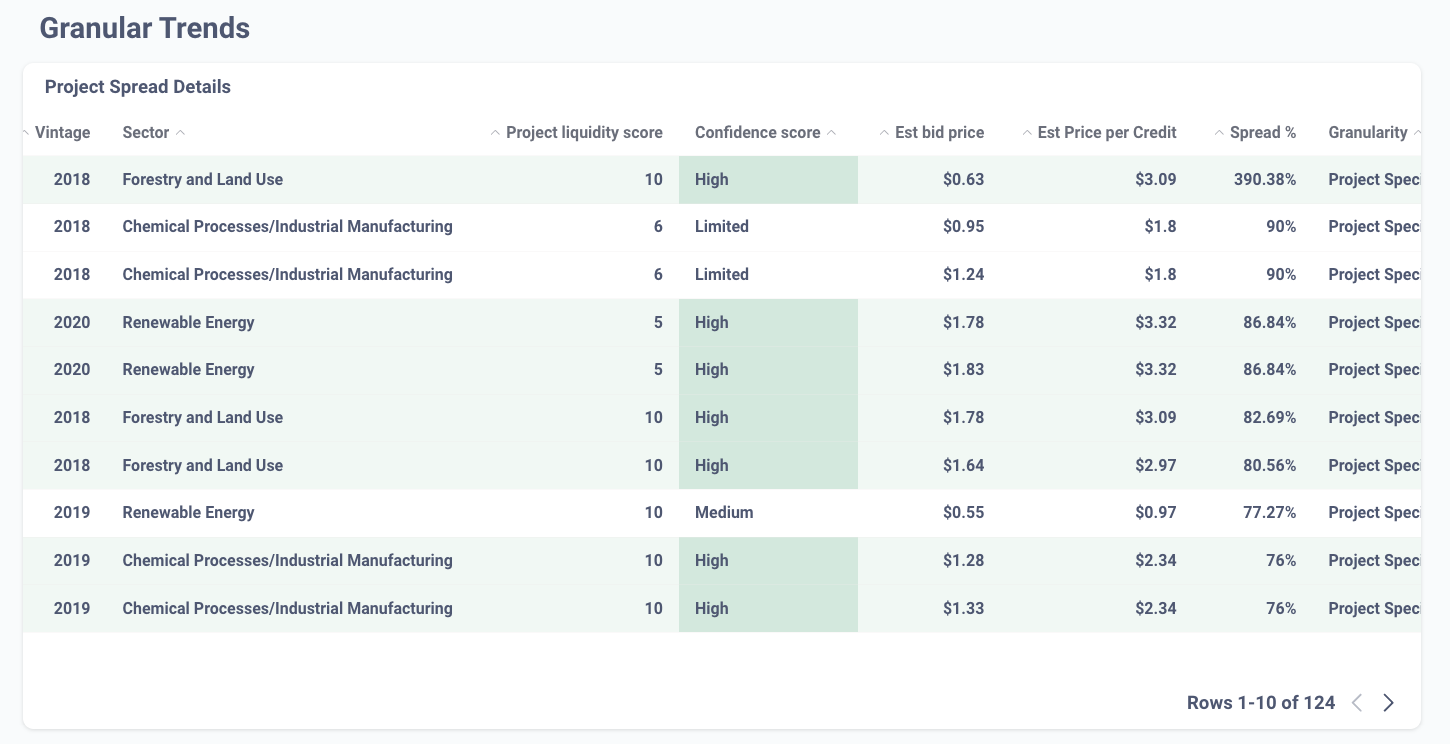Select 90% spread in the $0.95 row
1450x744 pixels.
point(1281,227)
